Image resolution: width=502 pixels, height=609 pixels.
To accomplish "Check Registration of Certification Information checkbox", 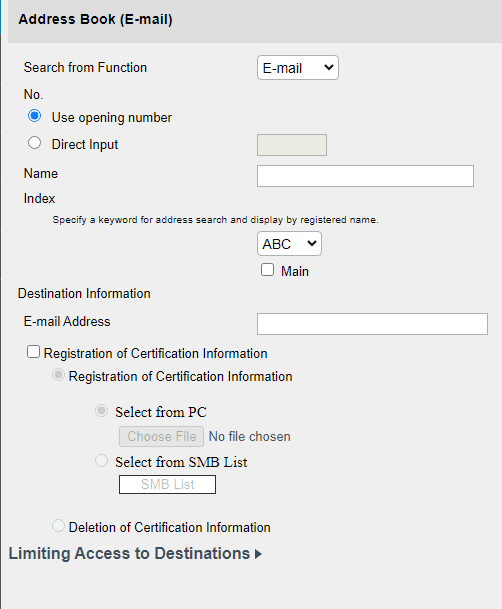I will pyautogui.click(x=33, y=352).
